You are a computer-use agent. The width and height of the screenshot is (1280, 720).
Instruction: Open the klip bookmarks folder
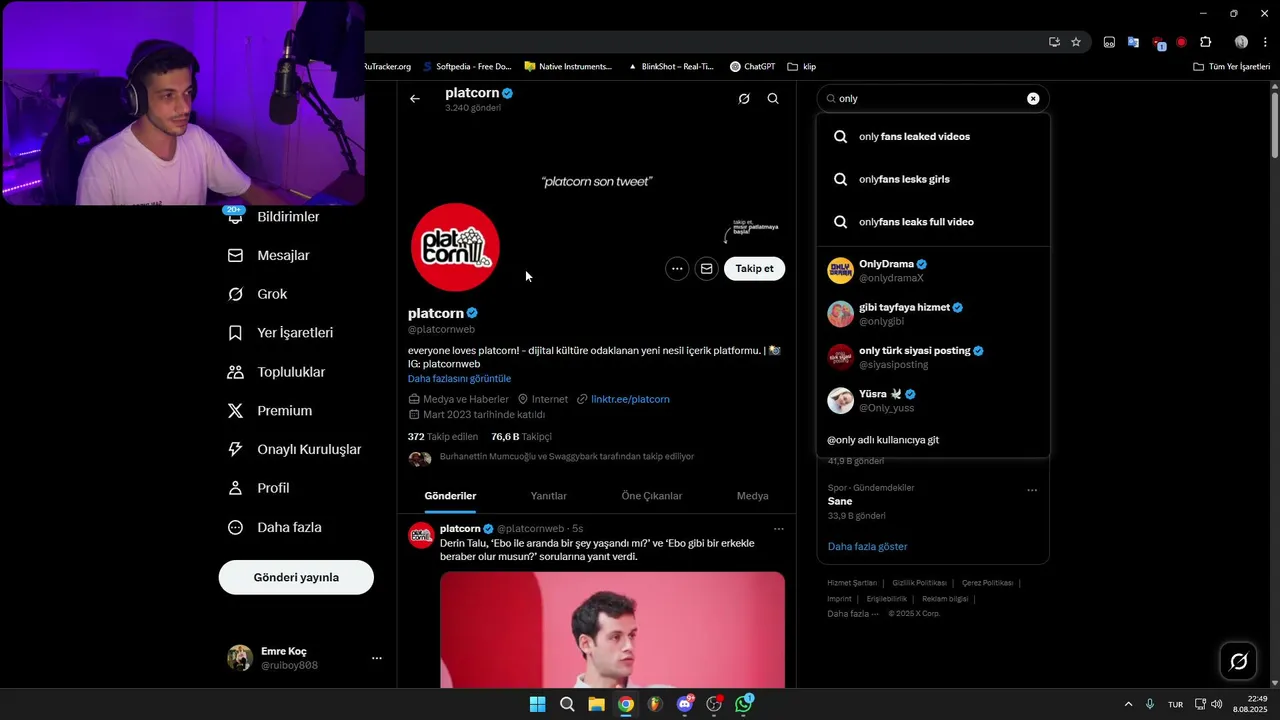click(x=802, y=67)
